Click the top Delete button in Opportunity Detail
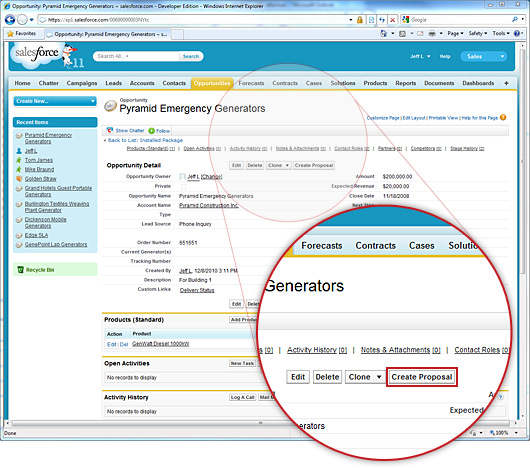 click(x=255, y=165)
